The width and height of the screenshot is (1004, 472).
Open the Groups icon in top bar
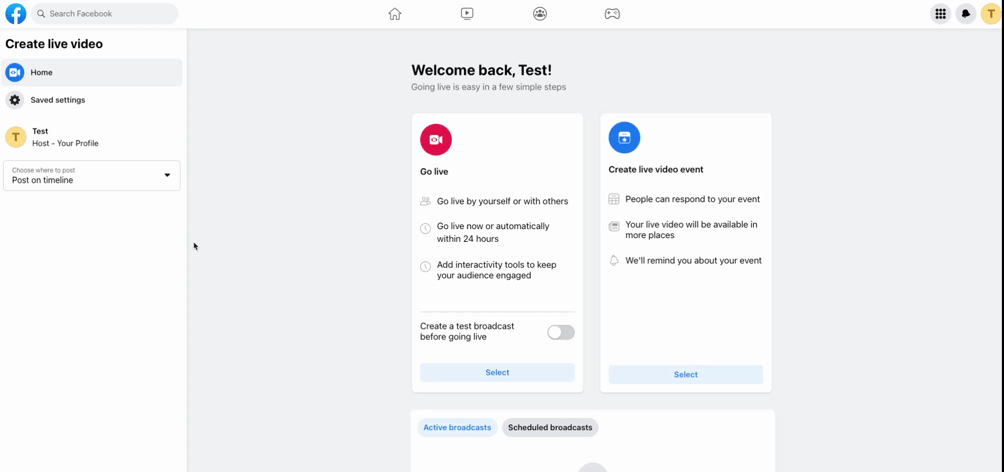(540, 14)
